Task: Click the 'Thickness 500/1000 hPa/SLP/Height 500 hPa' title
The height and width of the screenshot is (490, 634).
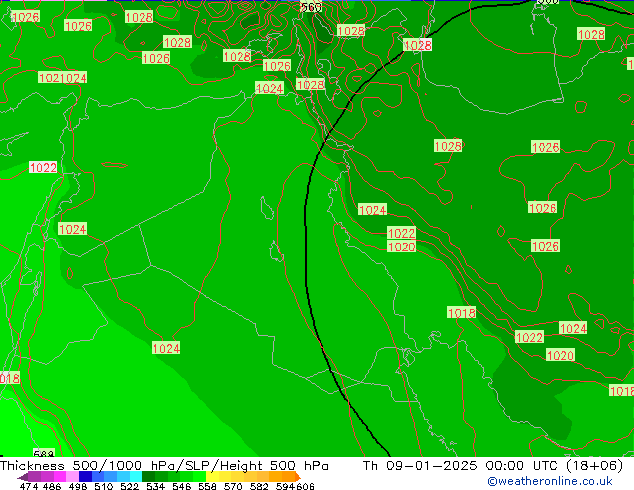Action: point(164,466)
